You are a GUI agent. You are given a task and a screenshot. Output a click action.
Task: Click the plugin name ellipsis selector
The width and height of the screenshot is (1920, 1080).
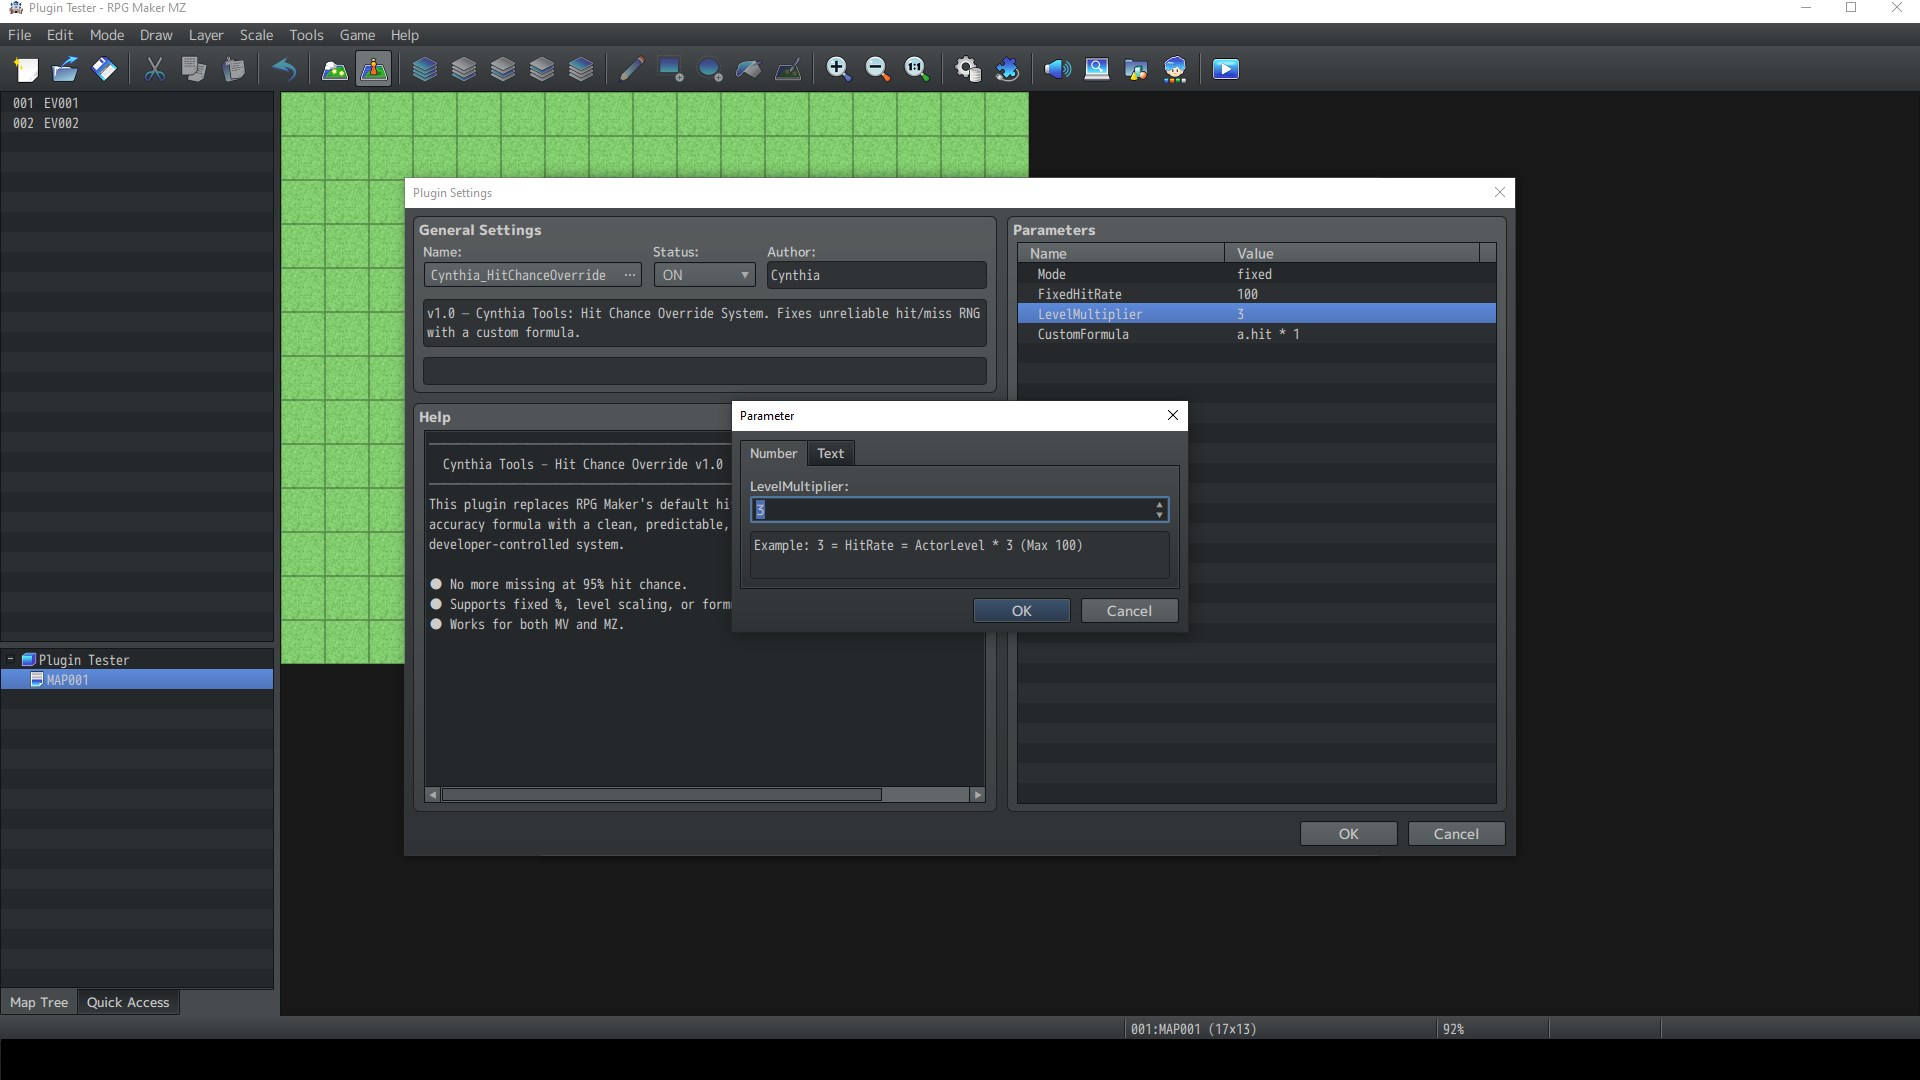click(630, 275)
